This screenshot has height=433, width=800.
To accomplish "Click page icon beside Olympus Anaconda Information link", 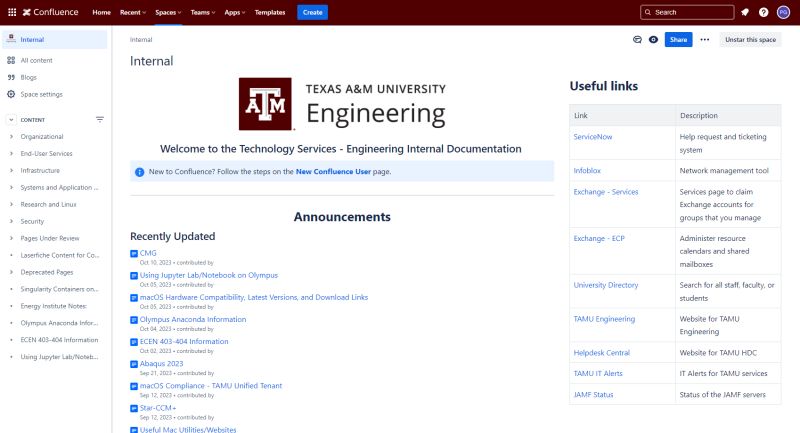I will tap(134, 320).
